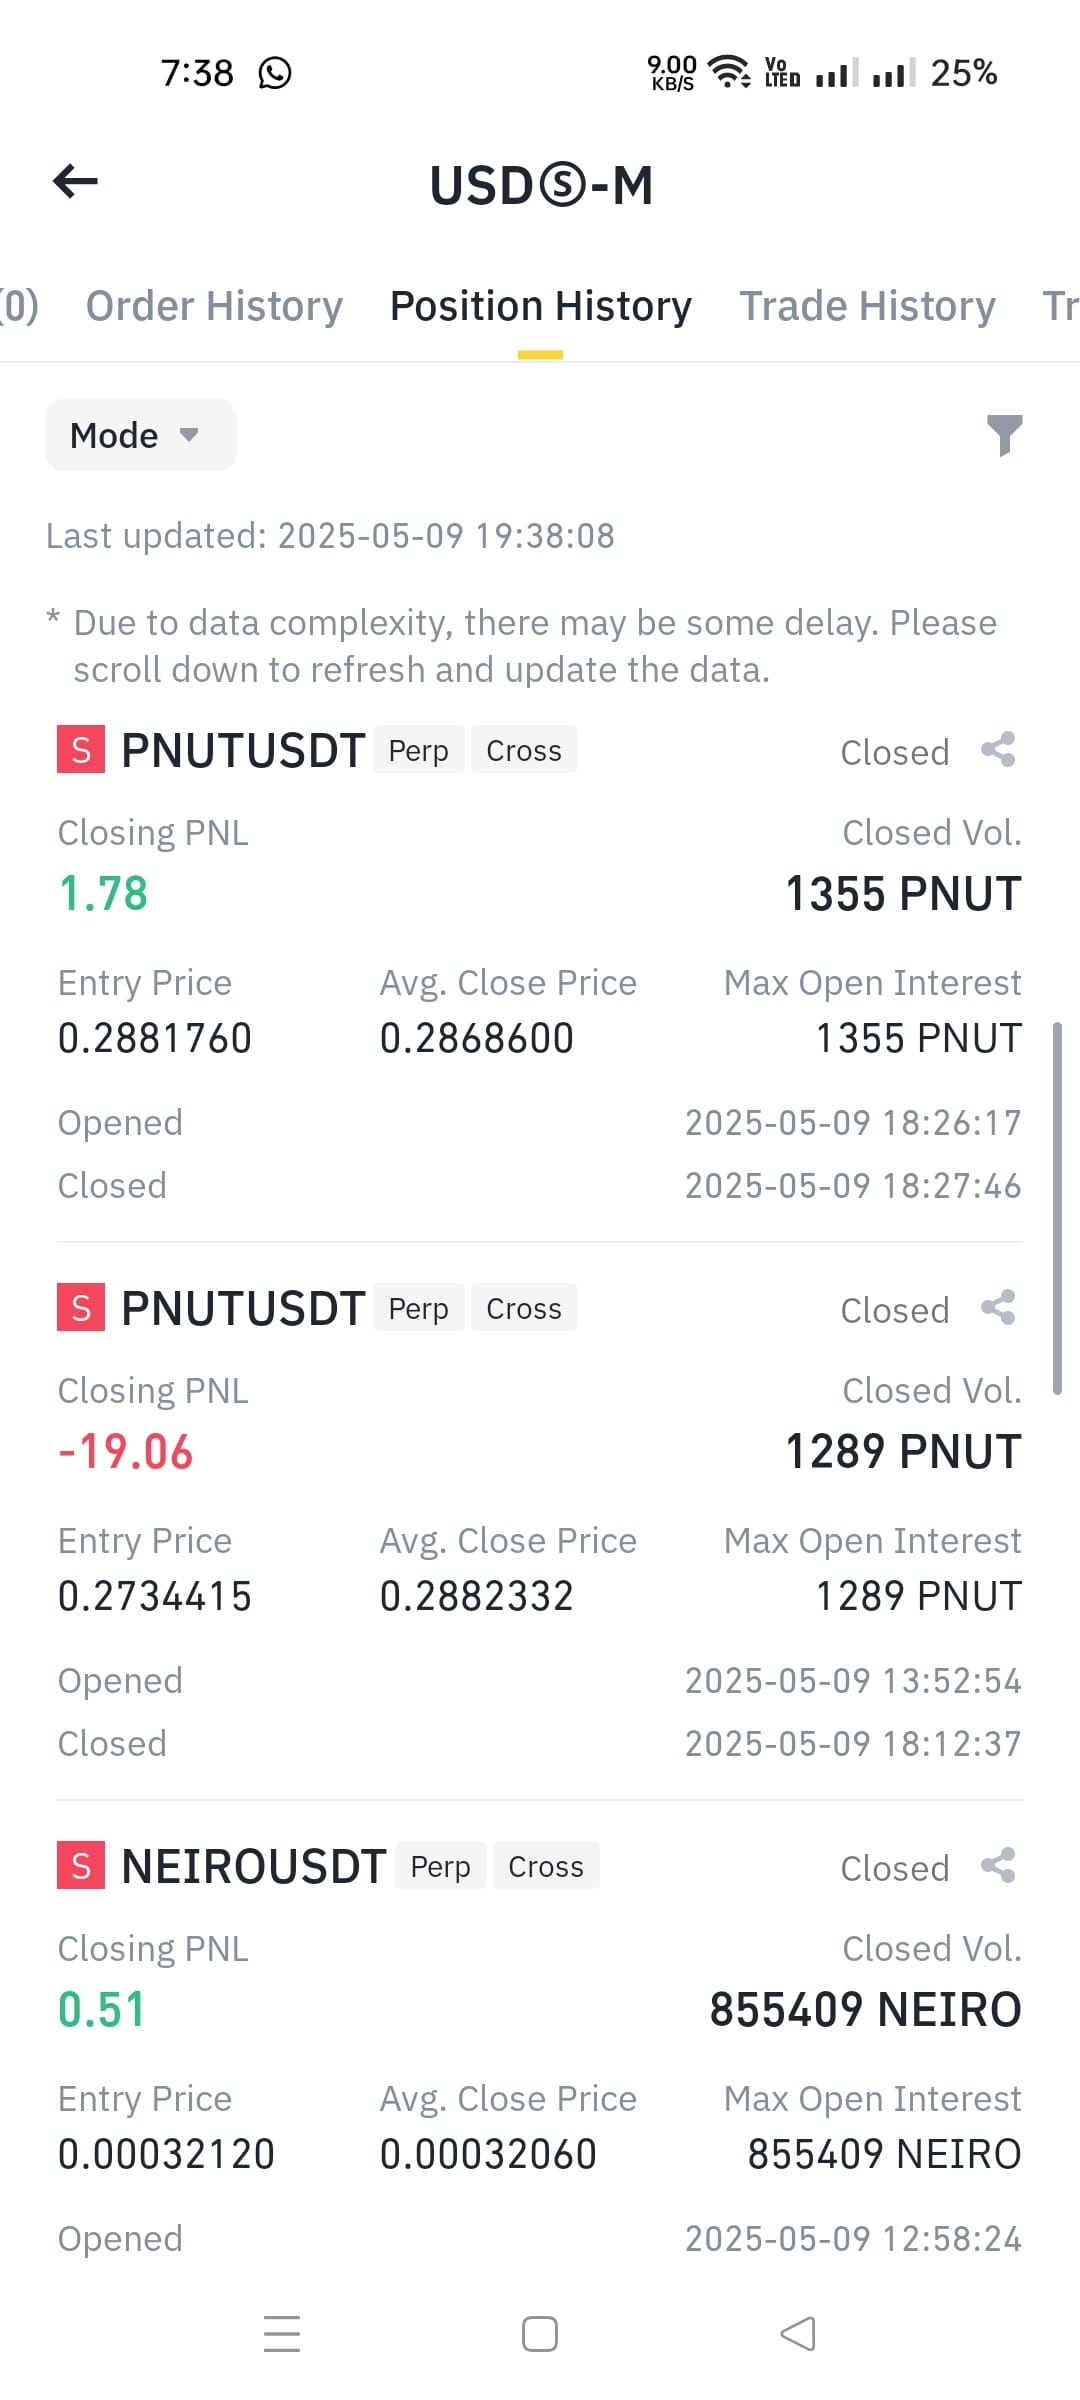
Task: Click the vertical scrollbar on the right edge
Action: pos(1057,1208)
